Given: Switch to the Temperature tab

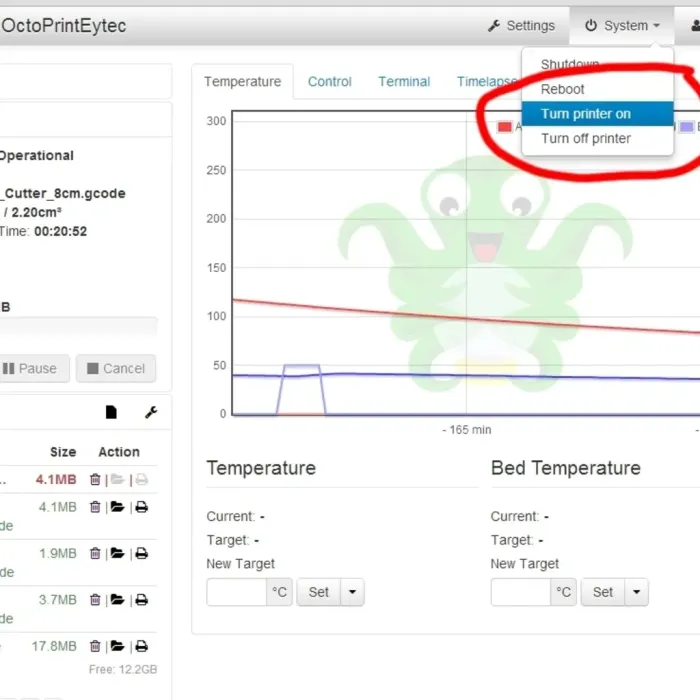Looking at the screenshot, I should point(242,82).
